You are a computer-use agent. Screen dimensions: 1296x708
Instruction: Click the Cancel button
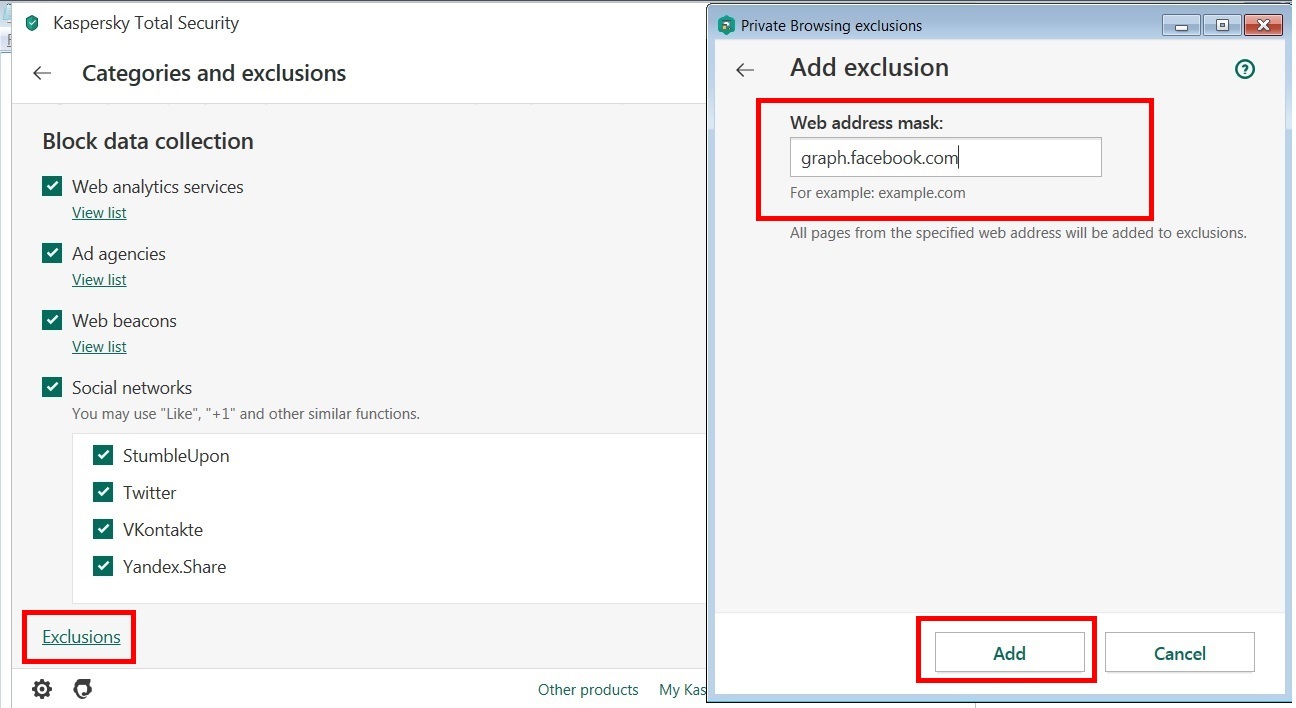pos(1179,653)
